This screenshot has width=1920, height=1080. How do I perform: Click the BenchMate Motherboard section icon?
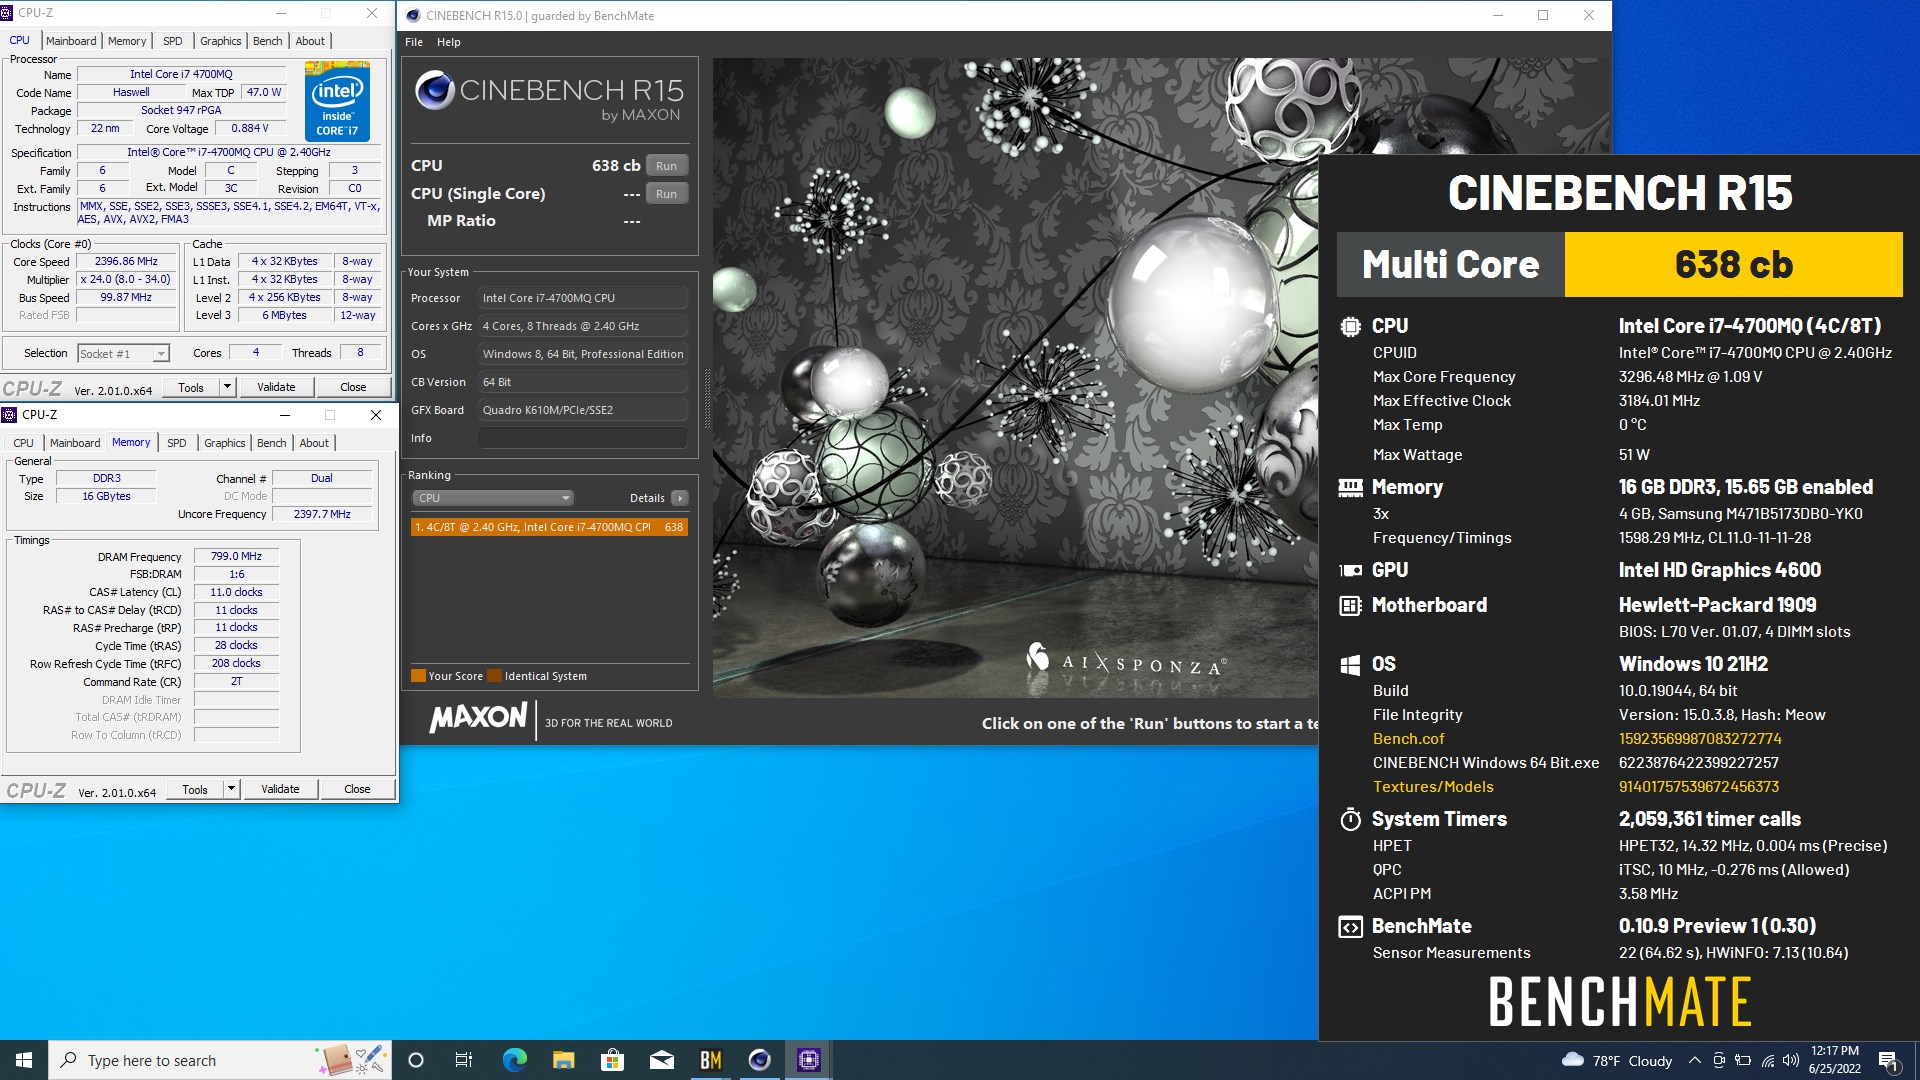1350,605
